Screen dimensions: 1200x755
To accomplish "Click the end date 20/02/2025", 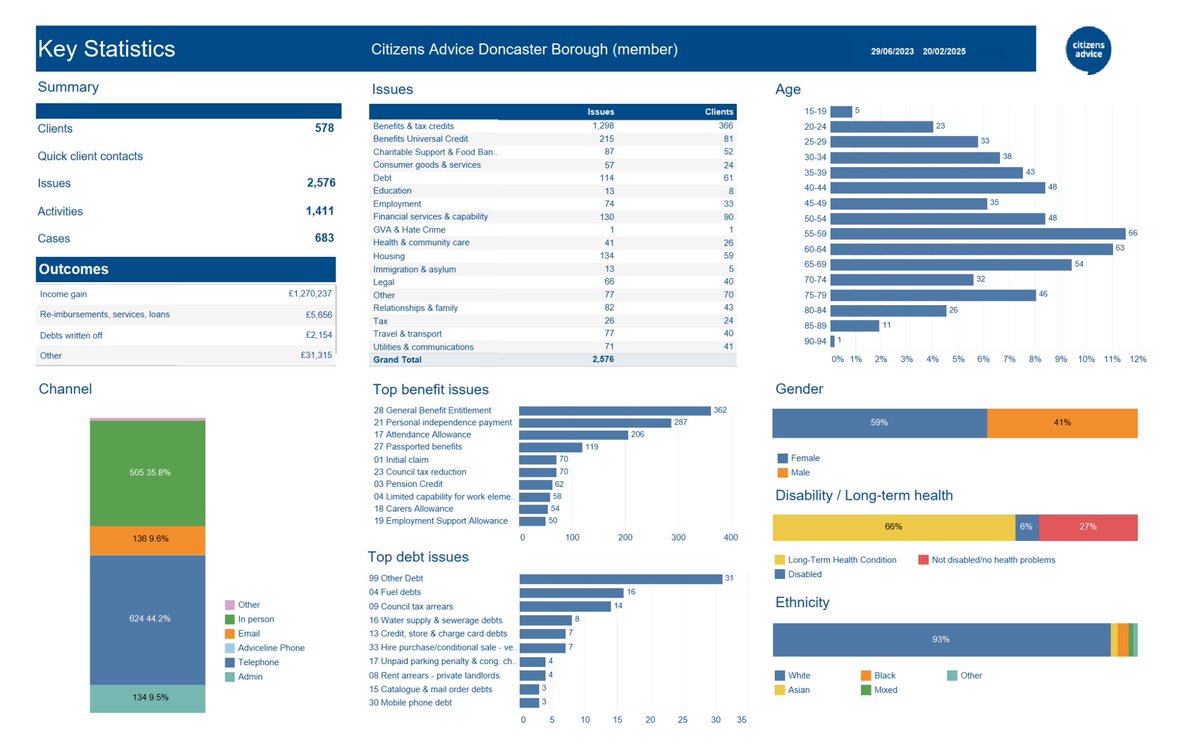I will click(944, 51).
